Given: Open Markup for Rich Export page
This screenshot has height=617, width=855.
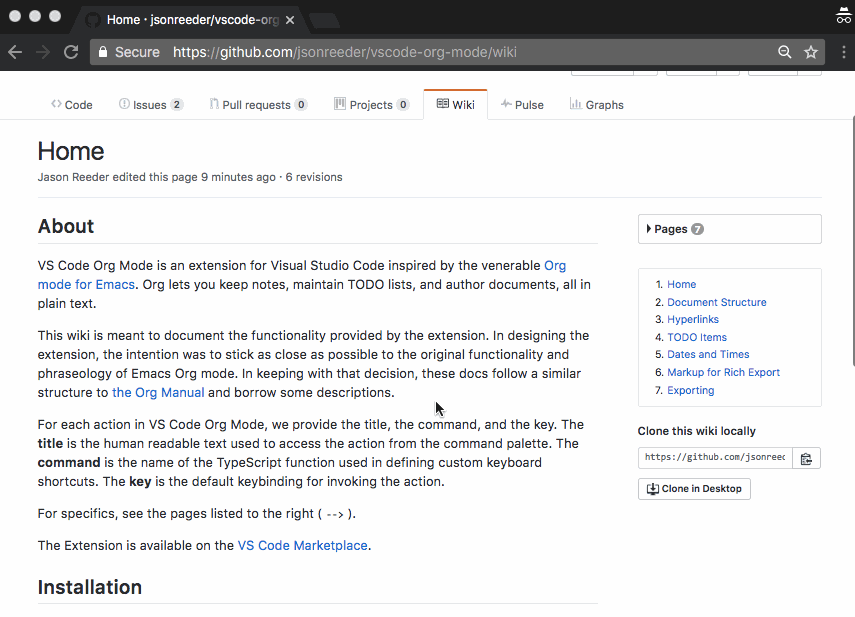Looking at the screenshot, I should [x=724, y=372].
